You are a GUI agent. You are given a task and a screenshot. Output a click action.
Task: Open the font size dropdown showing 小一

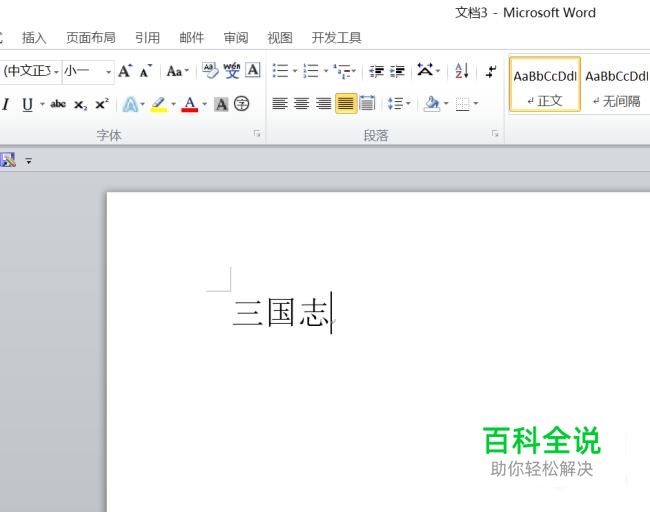pos(109,72)
